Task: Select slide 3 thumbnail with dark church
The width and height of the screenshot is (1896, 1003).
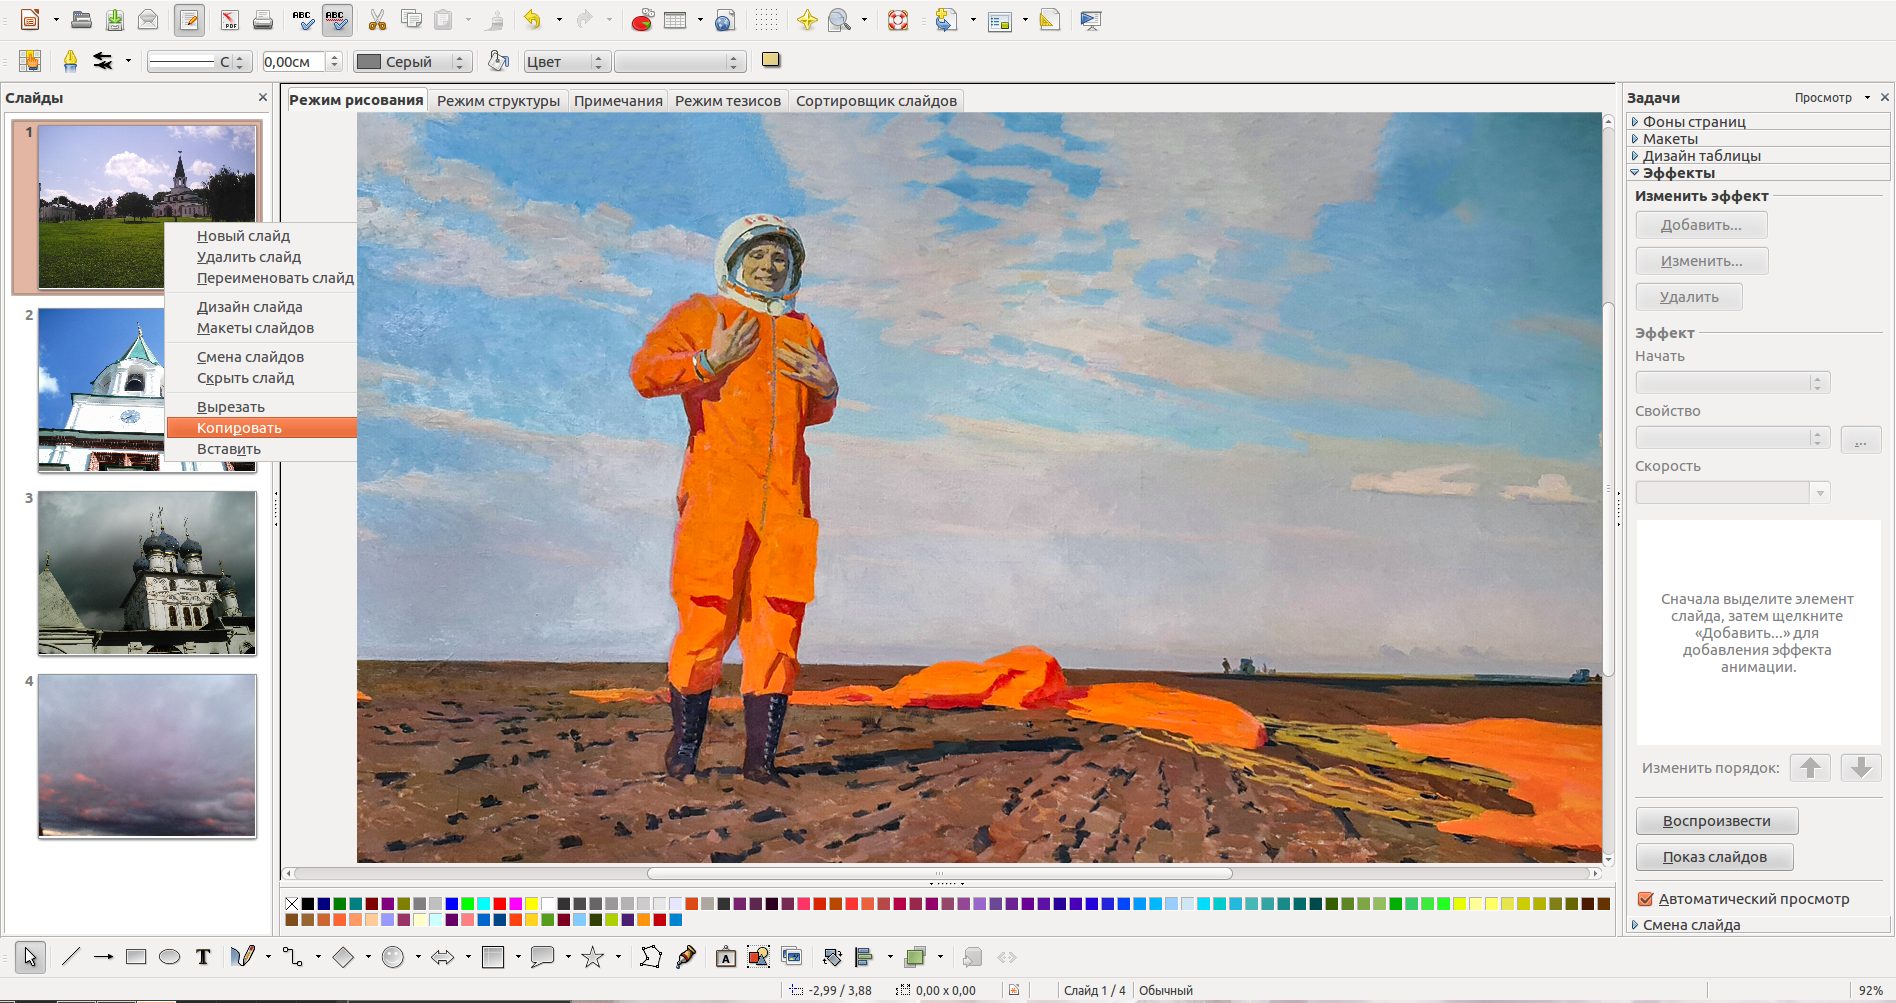Action: tap(147, 573)
